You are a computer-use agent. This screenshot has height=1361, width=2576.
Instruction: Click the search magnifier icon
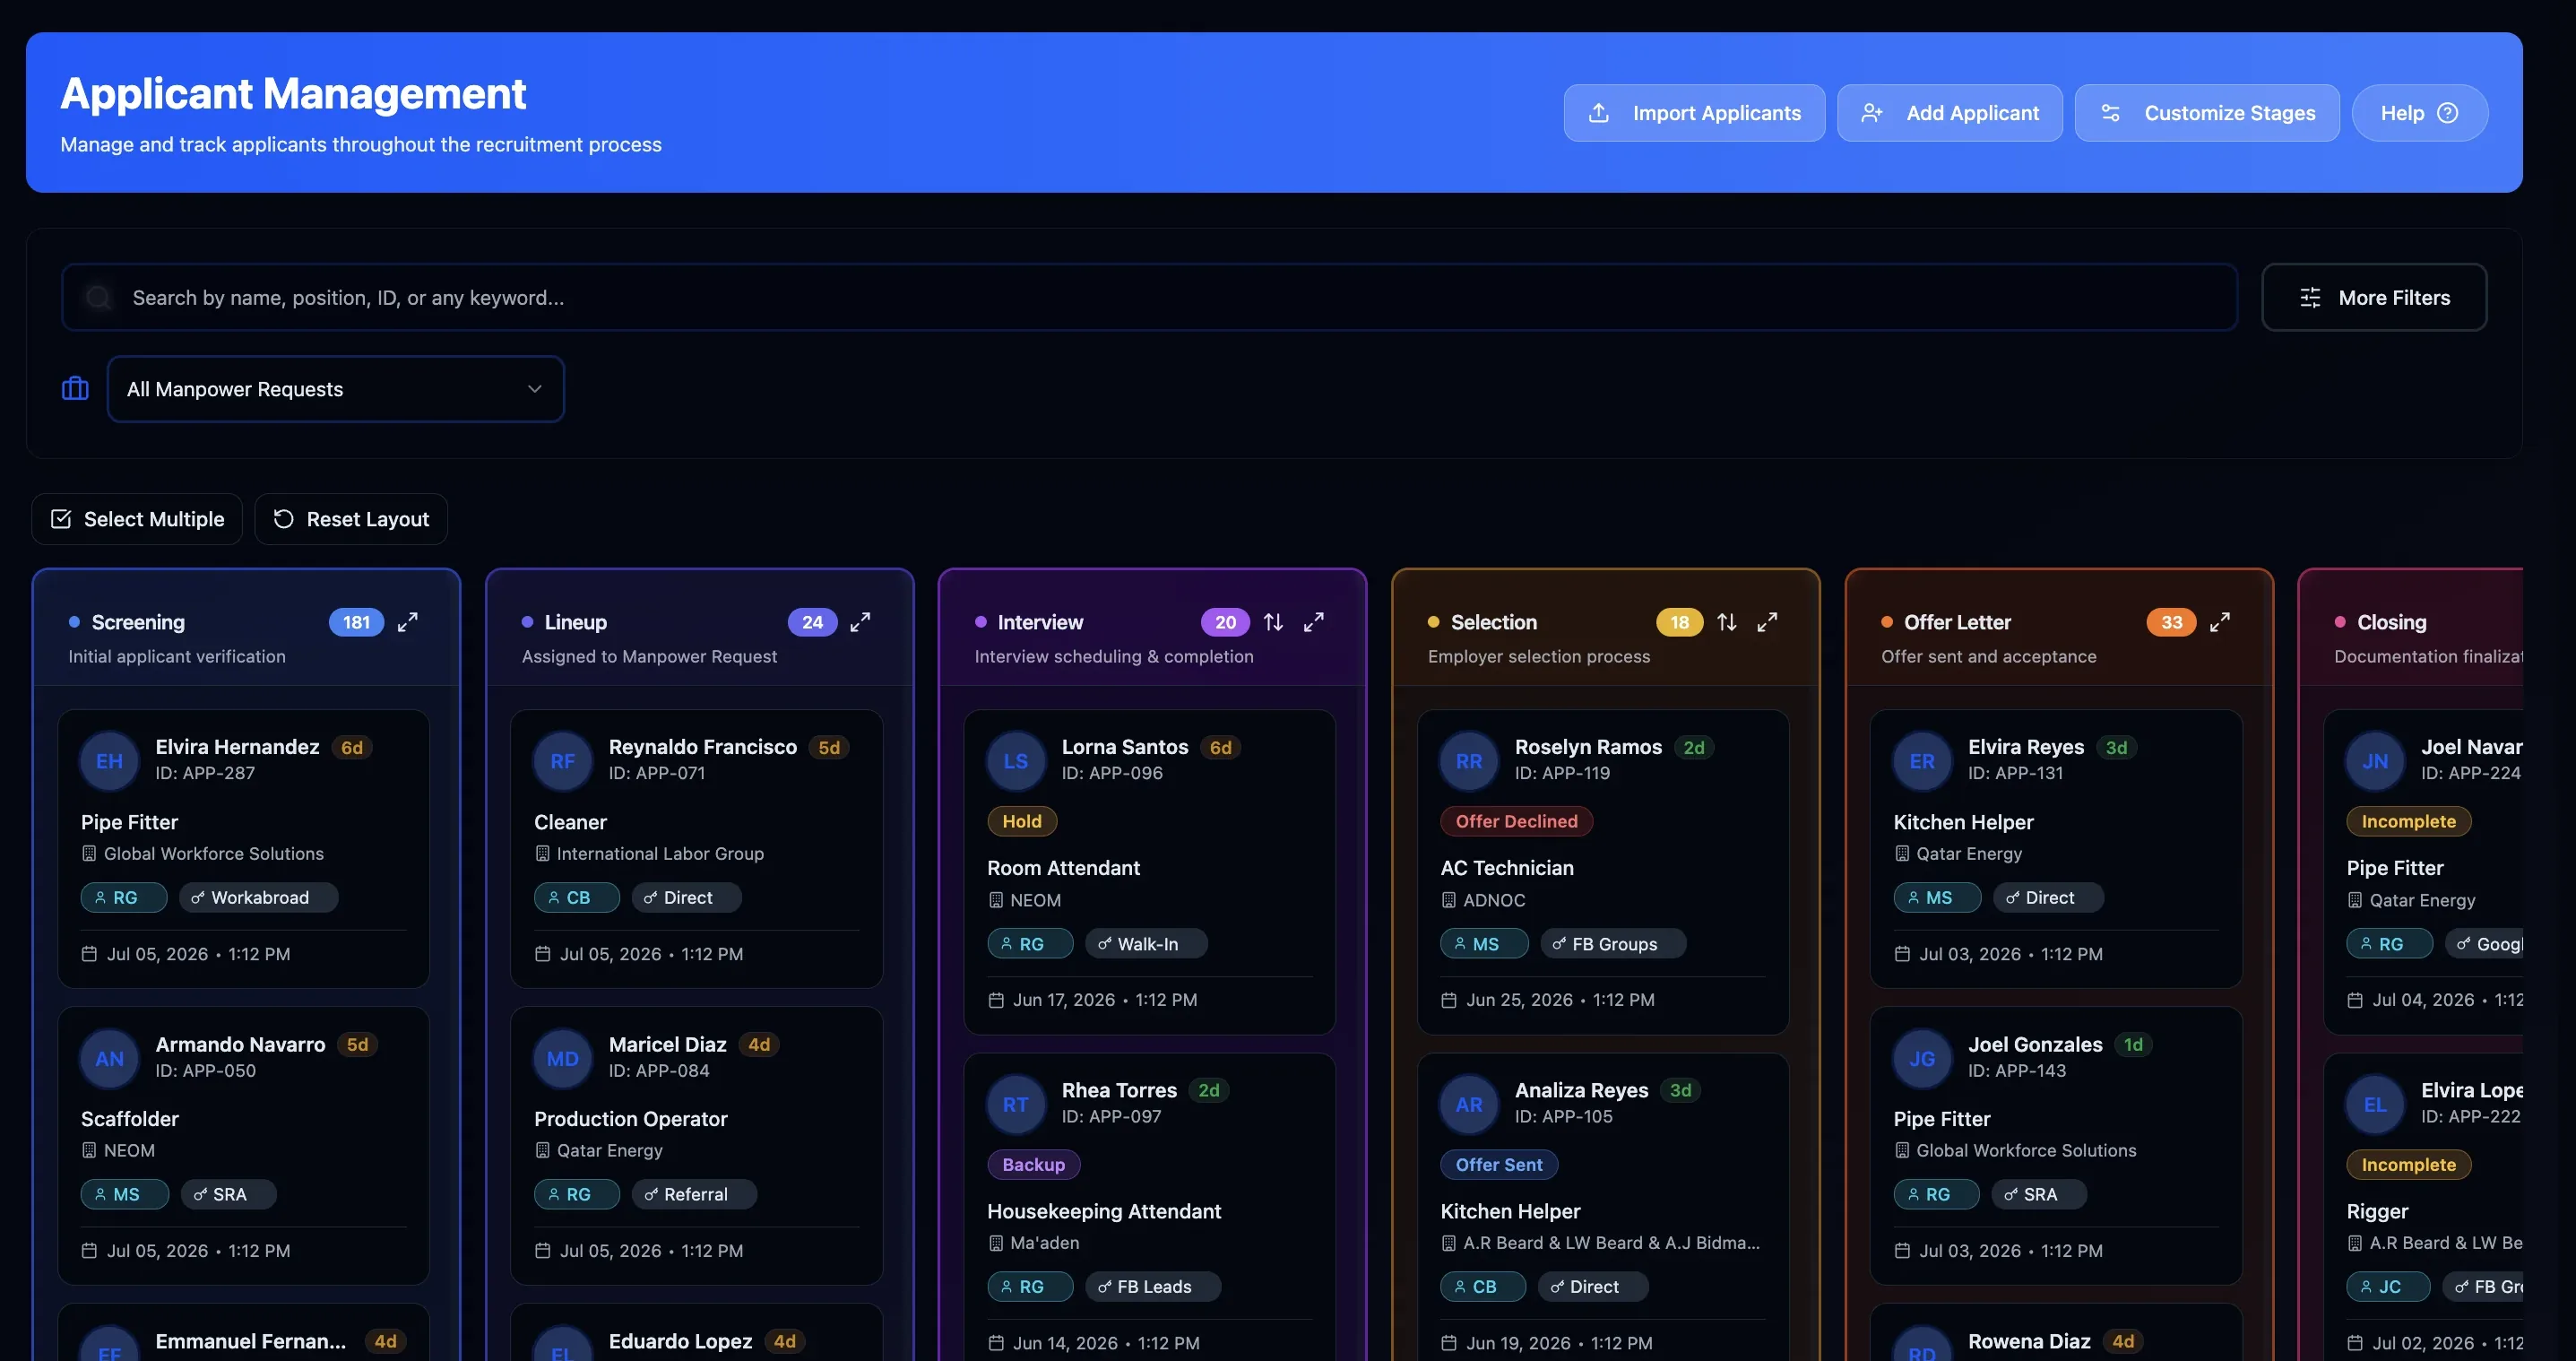pos(98,298)
